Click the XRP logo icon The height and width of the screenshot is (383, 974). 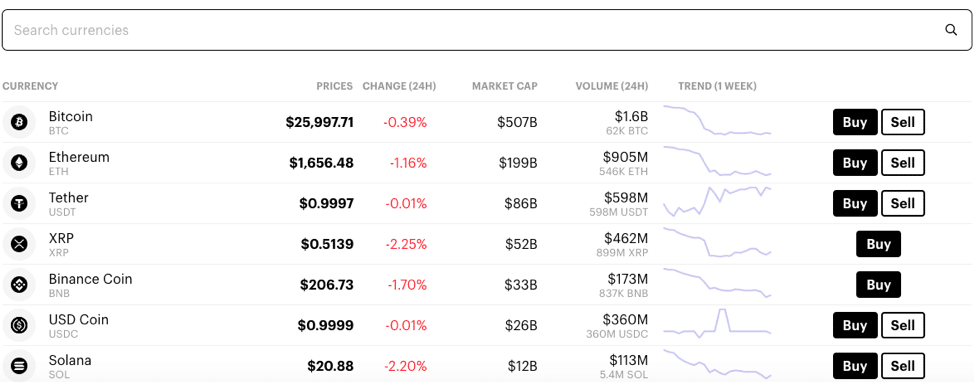pyautogui.click(x=19, y=244)
